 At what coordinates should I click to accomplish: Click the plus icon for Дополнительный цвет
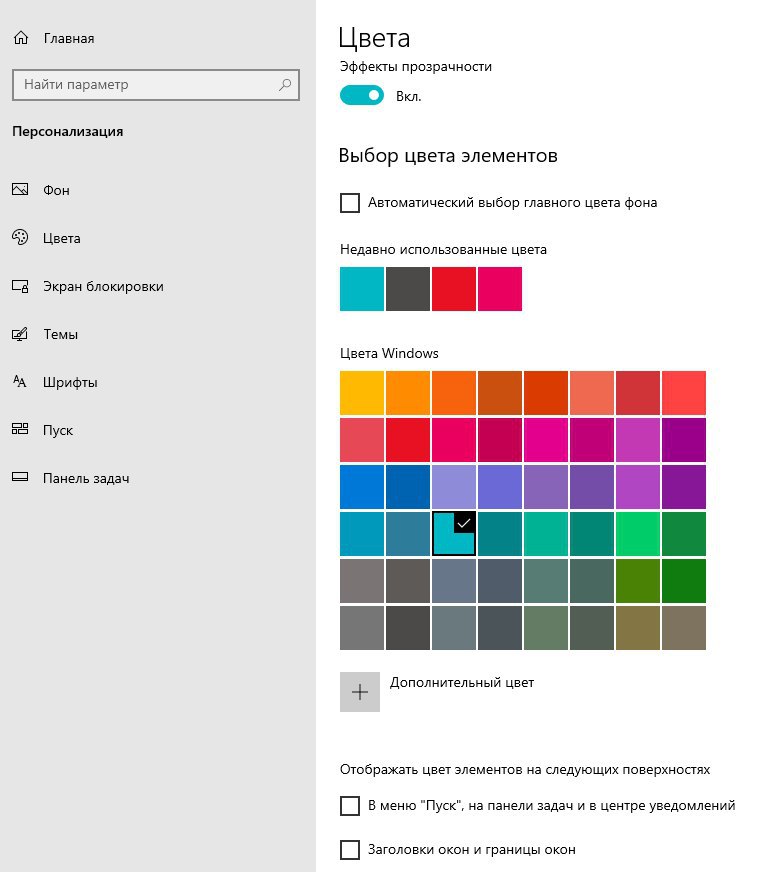click(360, 692)
